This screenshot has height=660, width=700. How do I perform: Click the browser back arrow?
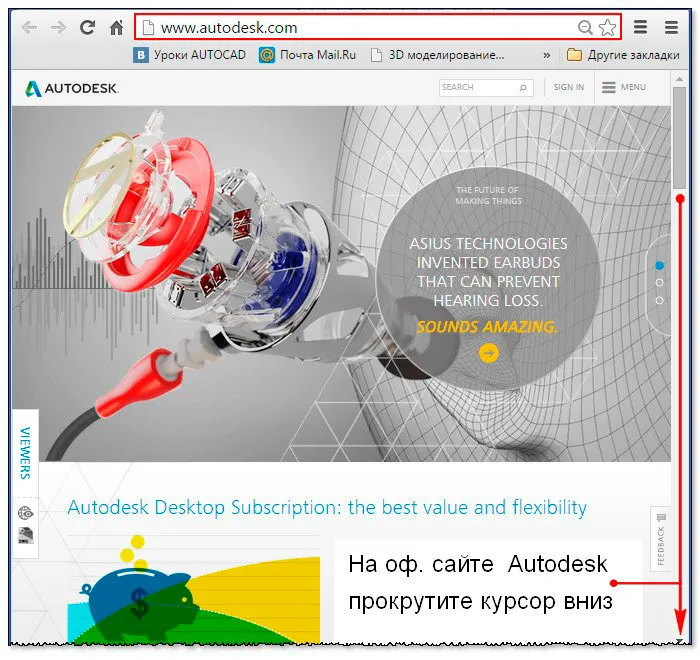tap(29, 28)
